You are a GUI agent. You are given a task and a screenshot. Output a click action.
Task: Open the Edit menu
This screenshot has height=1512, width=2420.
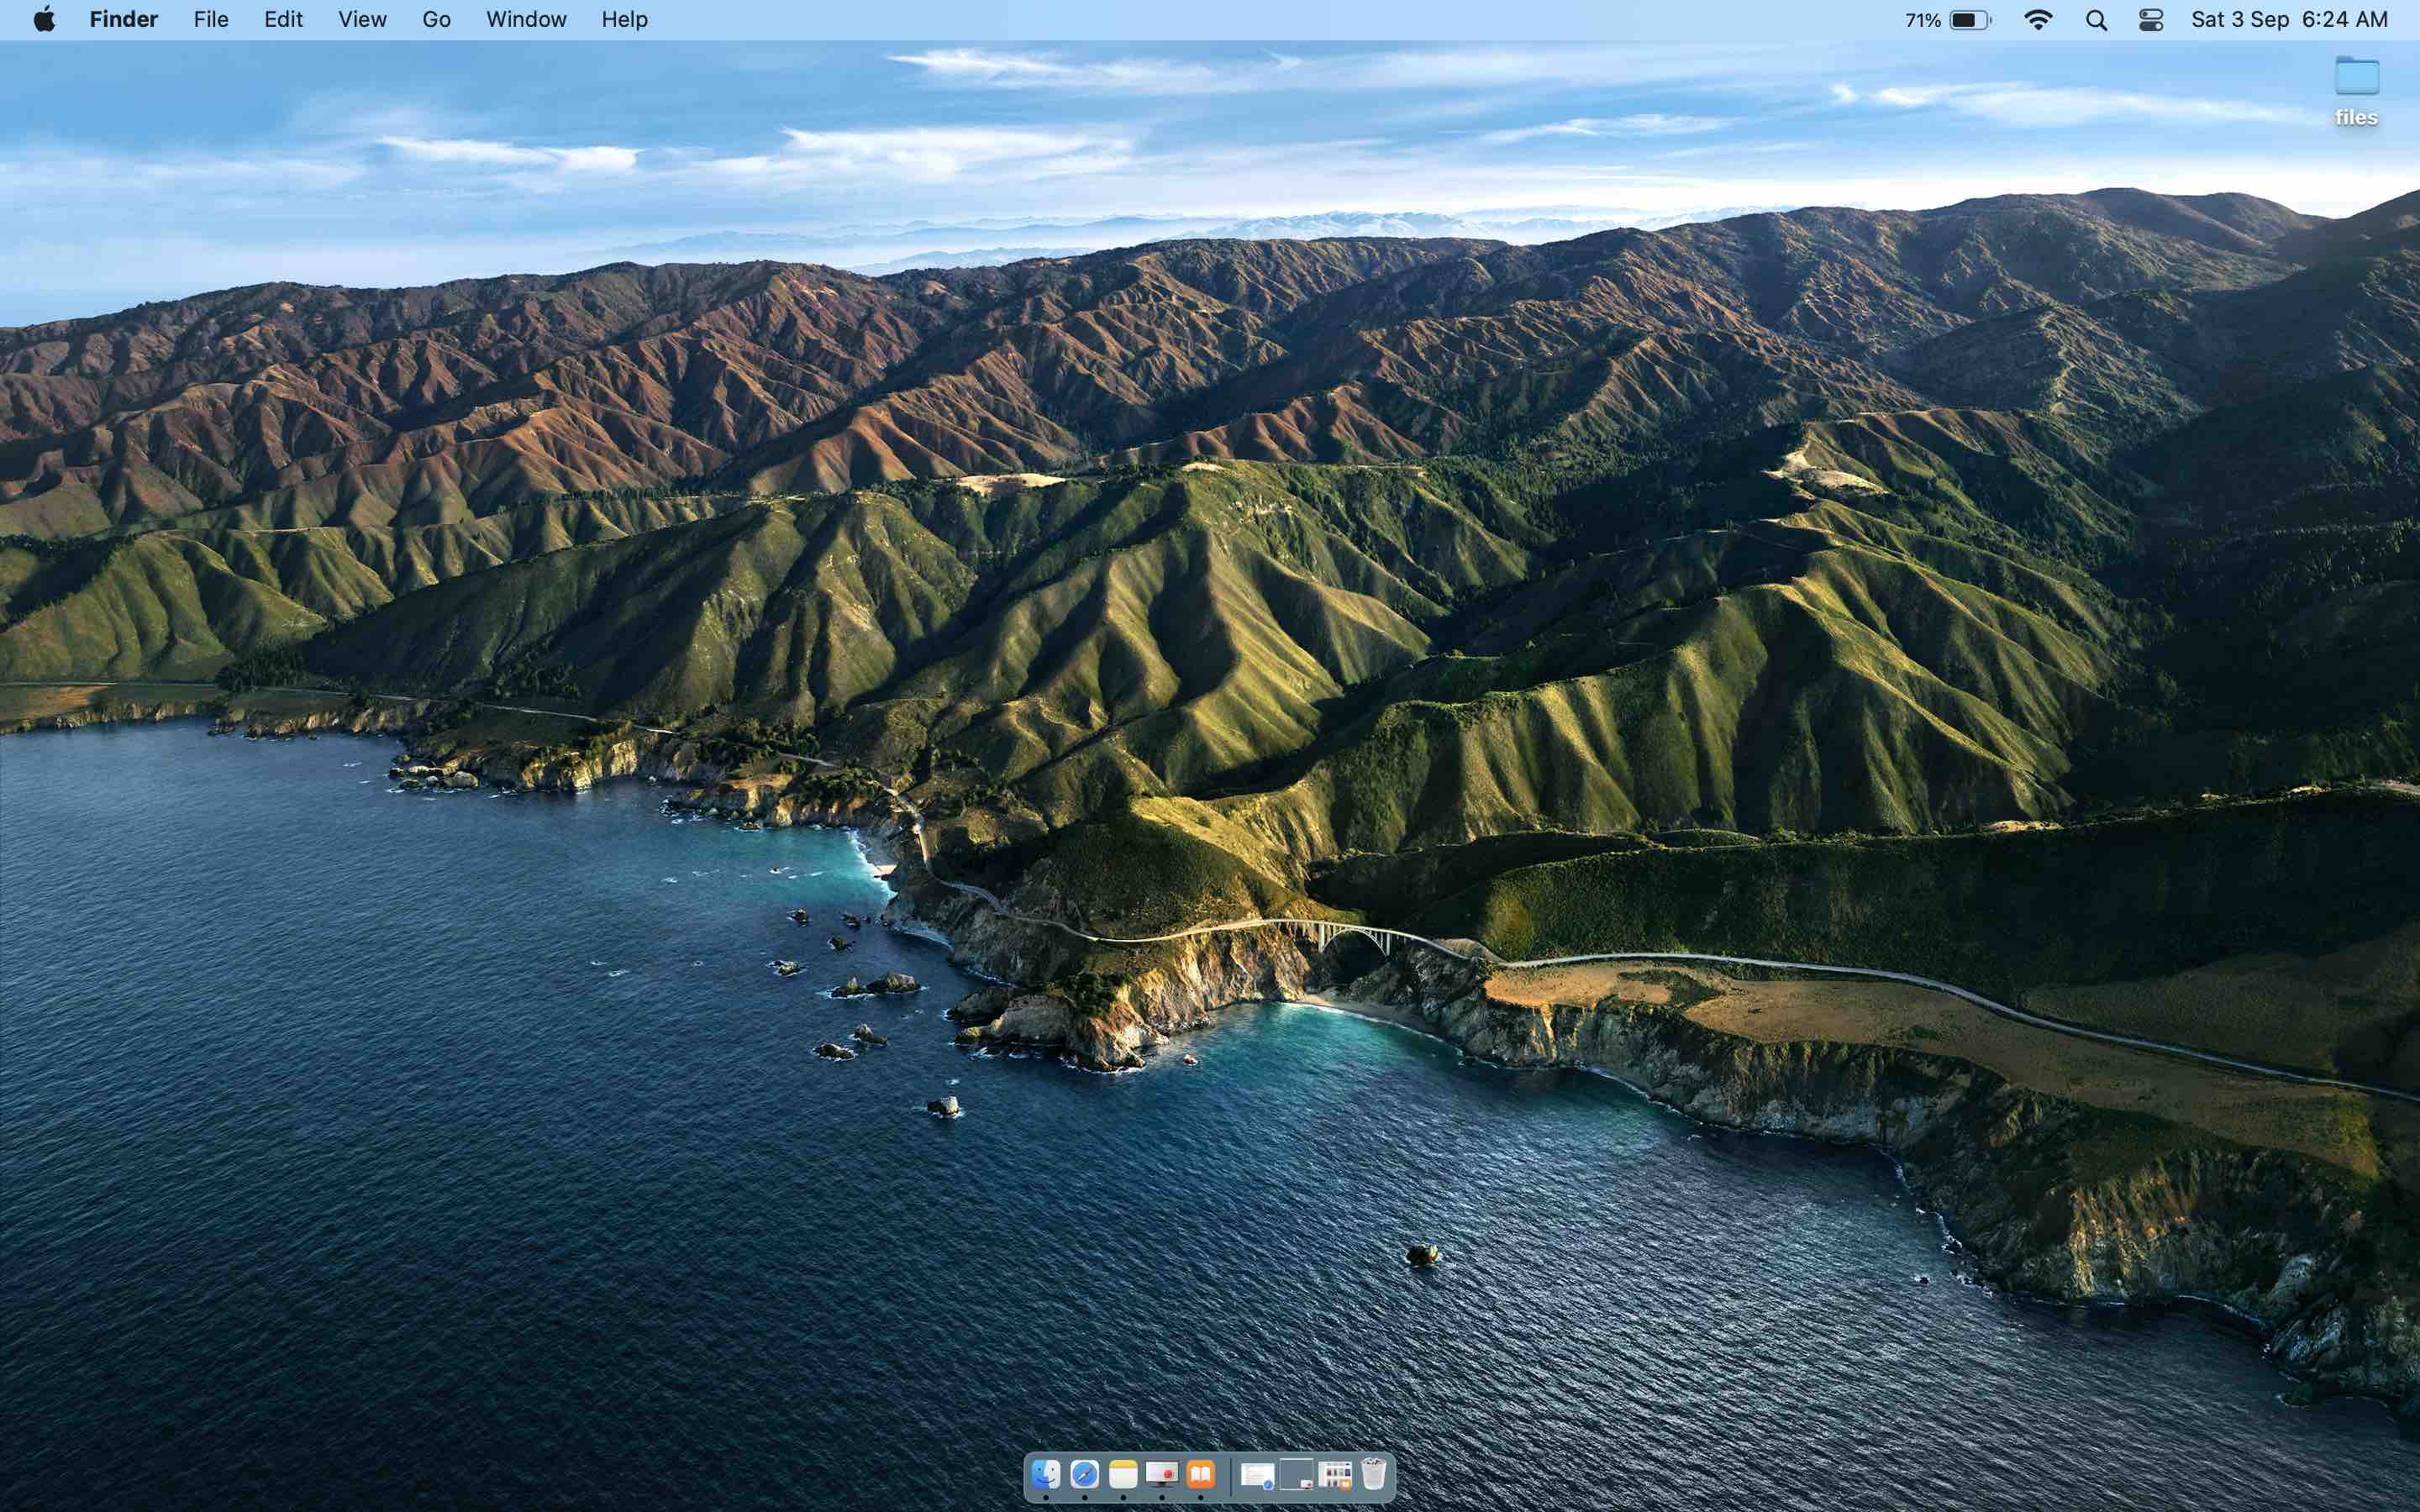coord(283,20)
